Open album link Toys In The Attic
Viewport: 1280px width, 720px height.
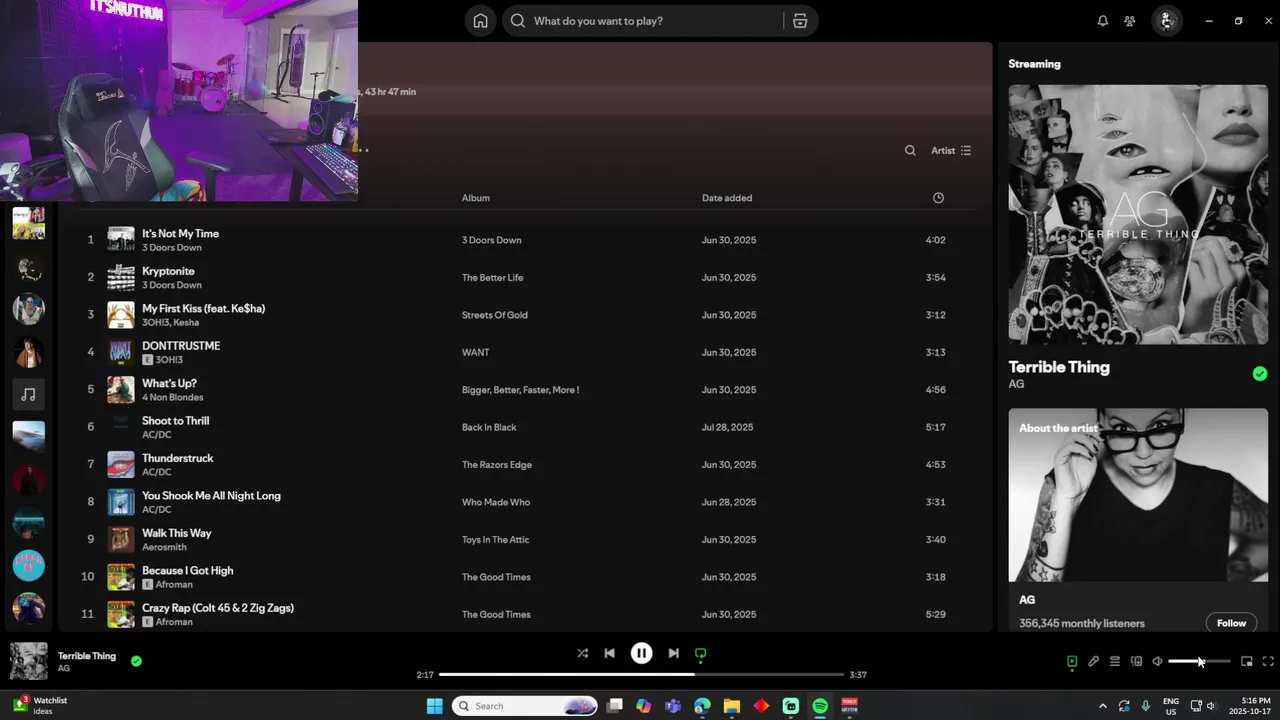click(495, 540)
